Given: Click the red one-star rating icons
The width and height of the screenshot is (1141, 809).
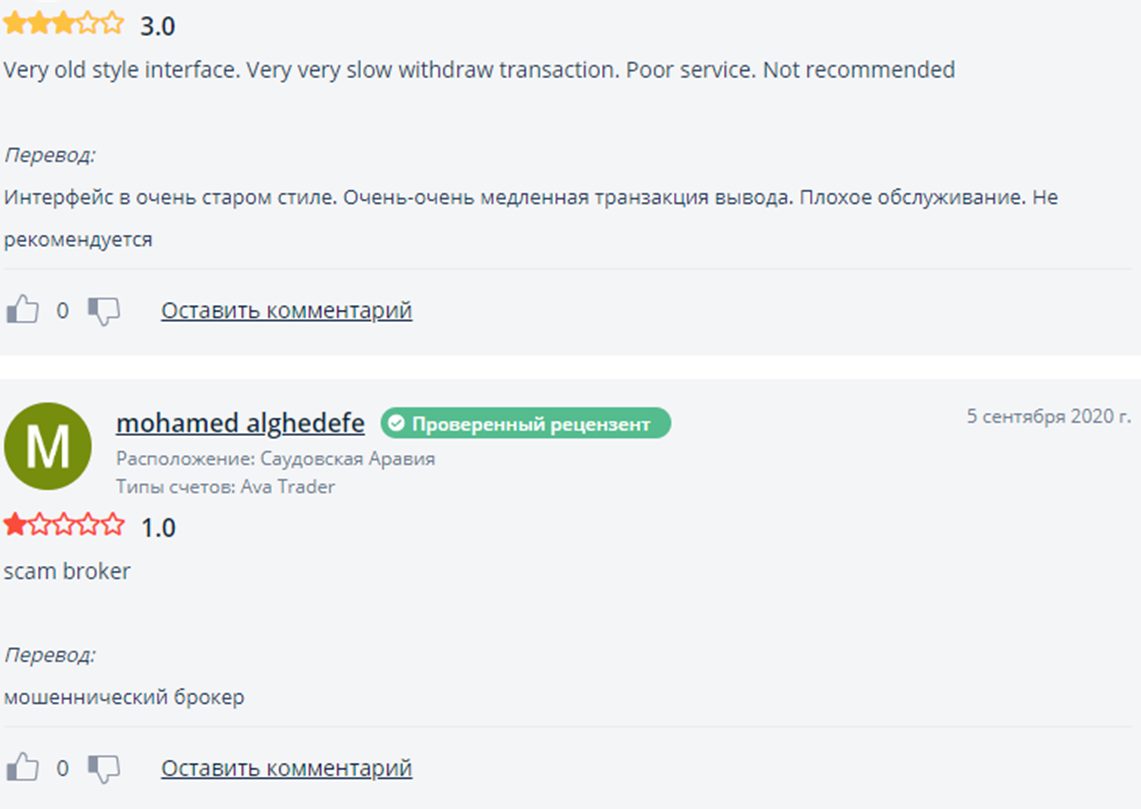Looking at the screenshot, I should (64, 525).
